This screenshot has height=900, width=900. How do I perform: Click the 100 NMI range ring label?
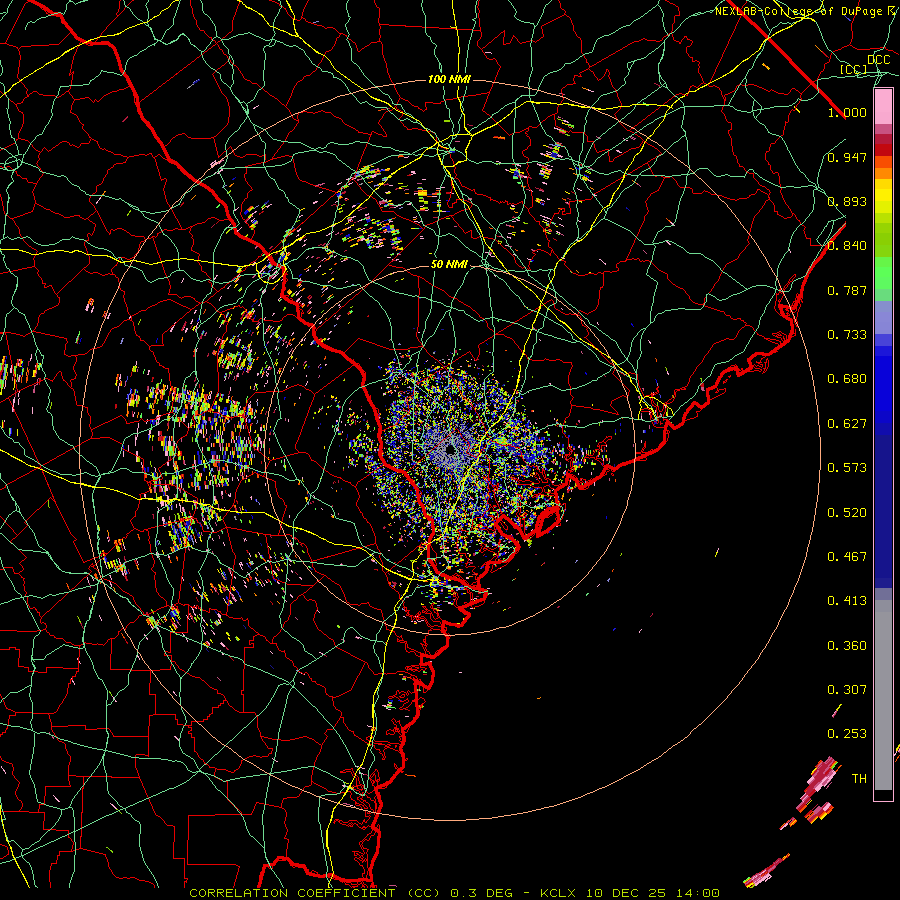coord(449,79)
